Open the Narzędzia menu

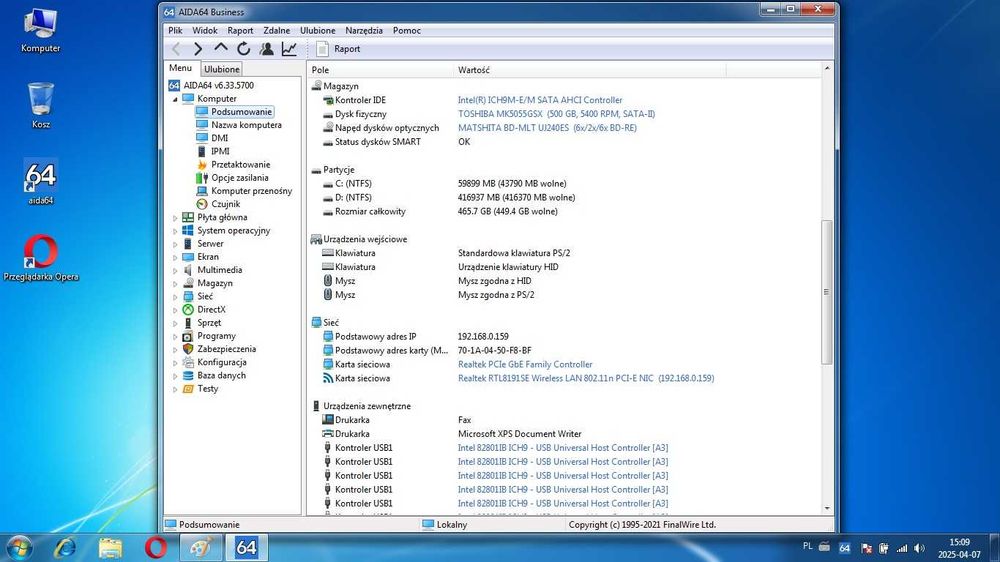pyautogui.click(x=364, y=30)
